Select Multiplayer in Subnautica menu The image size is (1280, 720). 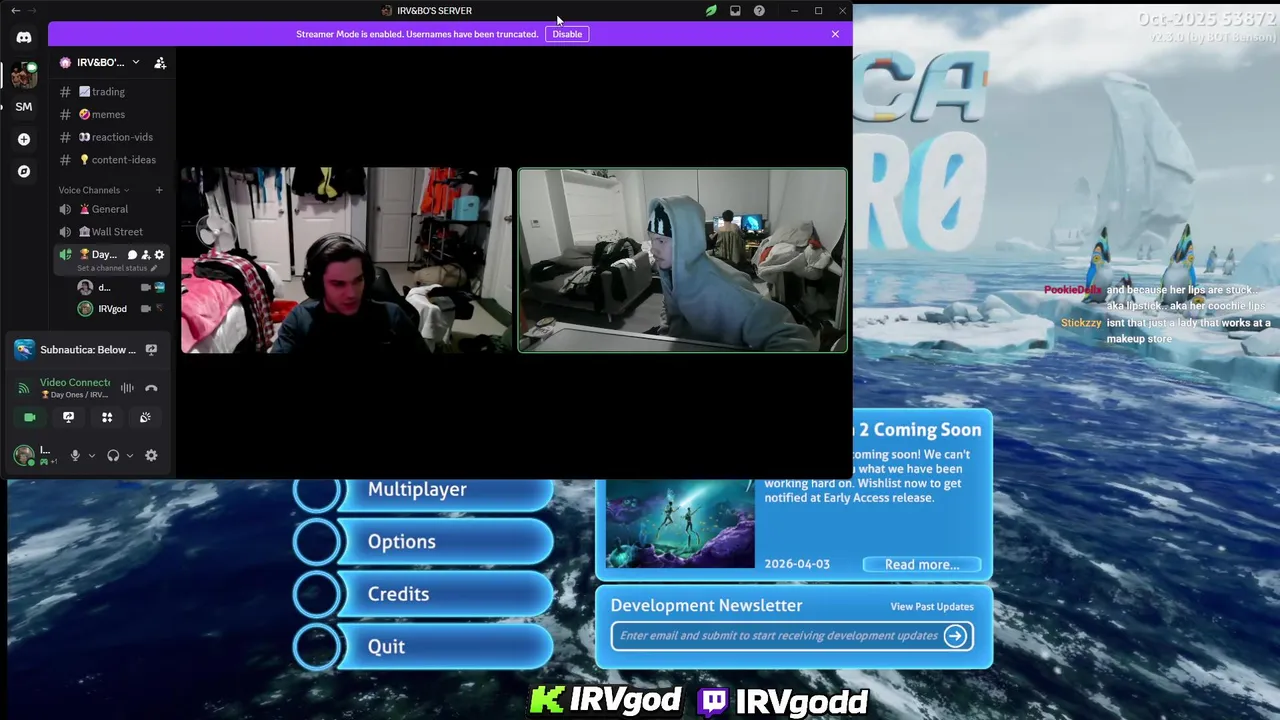click(x=424, y=490)
